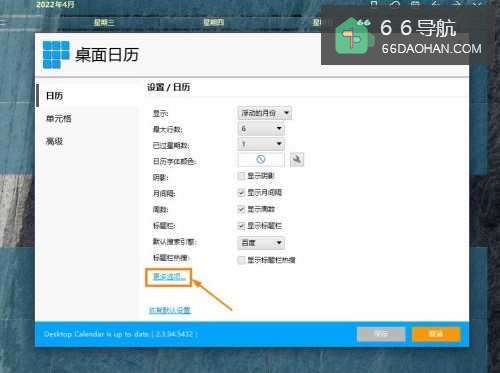
Task: Uncheck the 显示周数 checkbox
Action: pyautogui.click(x=241, y=209)
